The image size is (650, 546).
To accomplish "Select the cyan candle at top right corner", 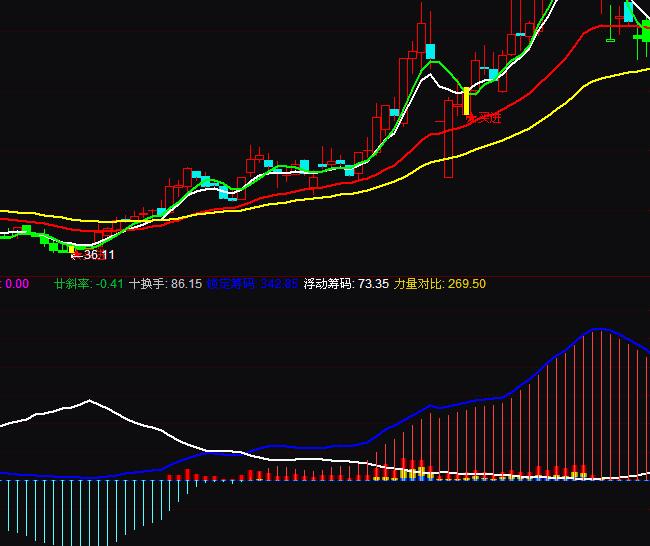I will click(628, 11).
